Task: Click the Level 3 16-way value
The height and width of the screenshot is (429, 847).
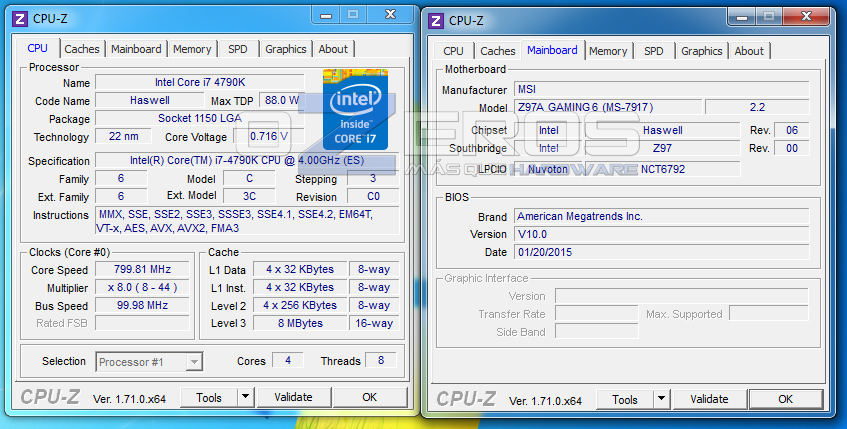Action: coord(374,323)
